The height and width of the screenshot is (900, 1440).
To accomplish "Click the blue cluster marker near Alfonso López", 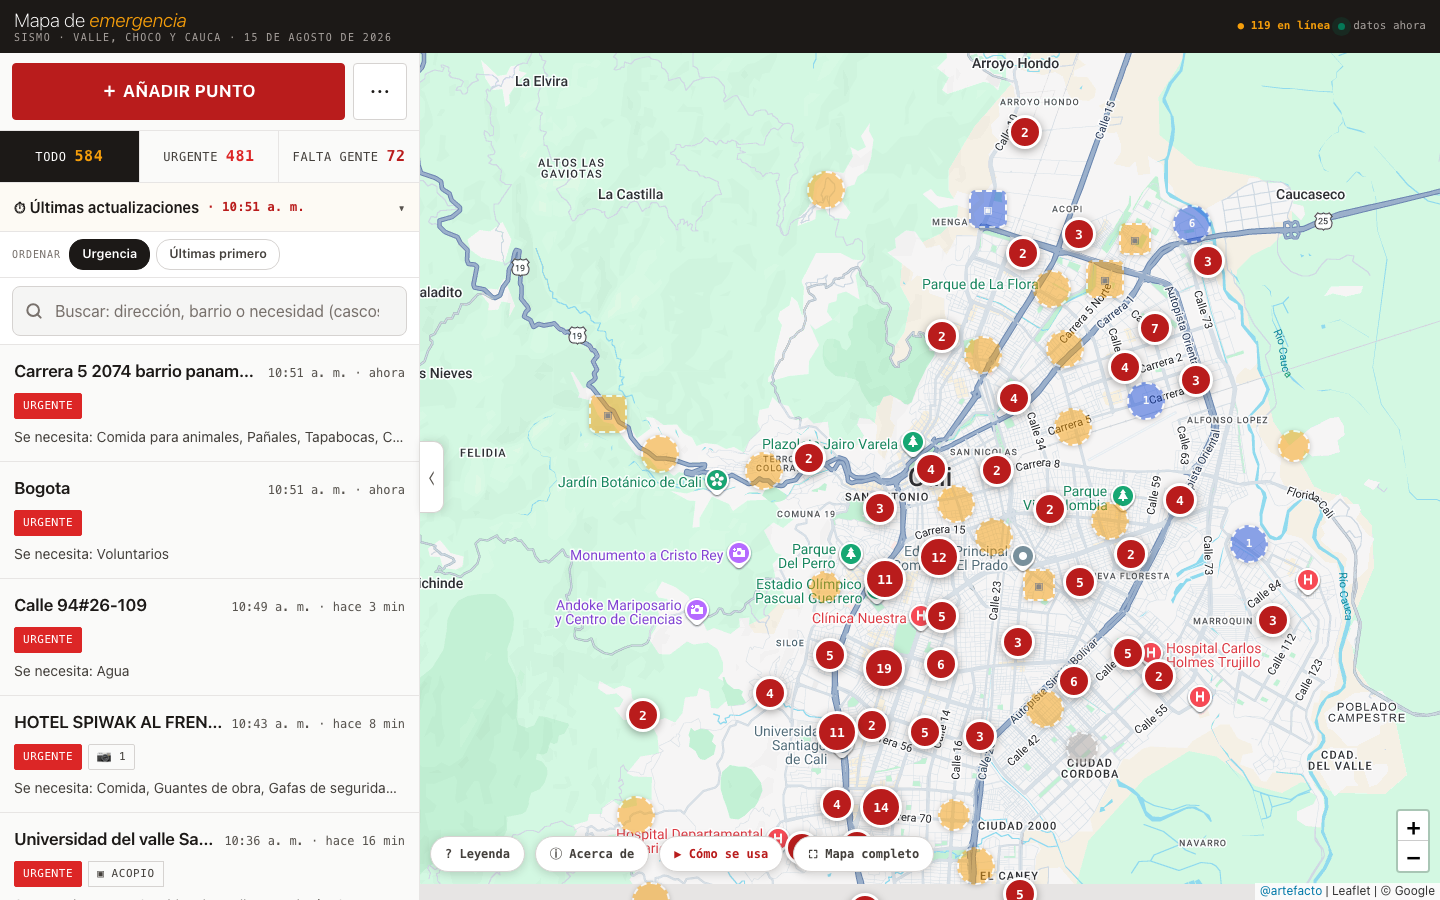I will point(1146,400).
